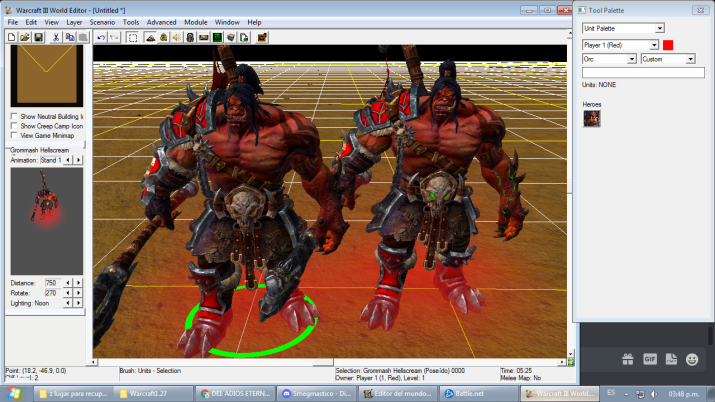Increase Rotate value with right arrow

pos(78,293)
